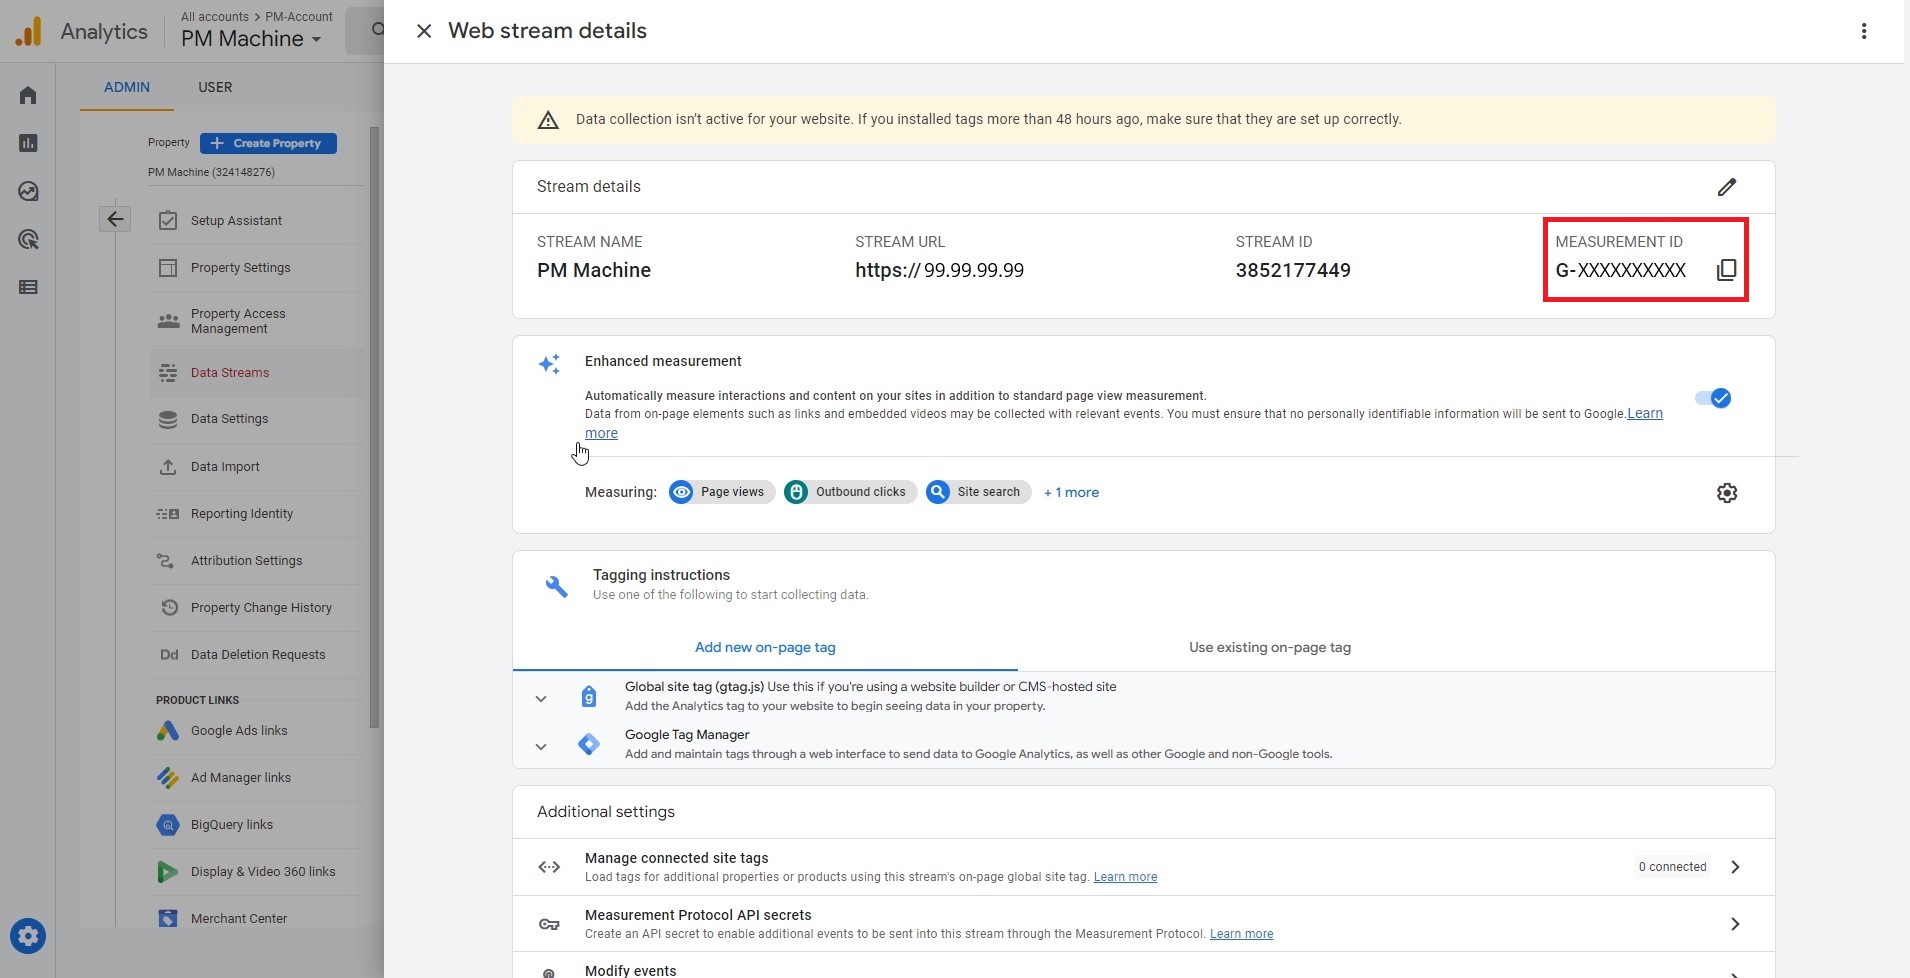Go to Home in left sidebar

coord(28,95)
